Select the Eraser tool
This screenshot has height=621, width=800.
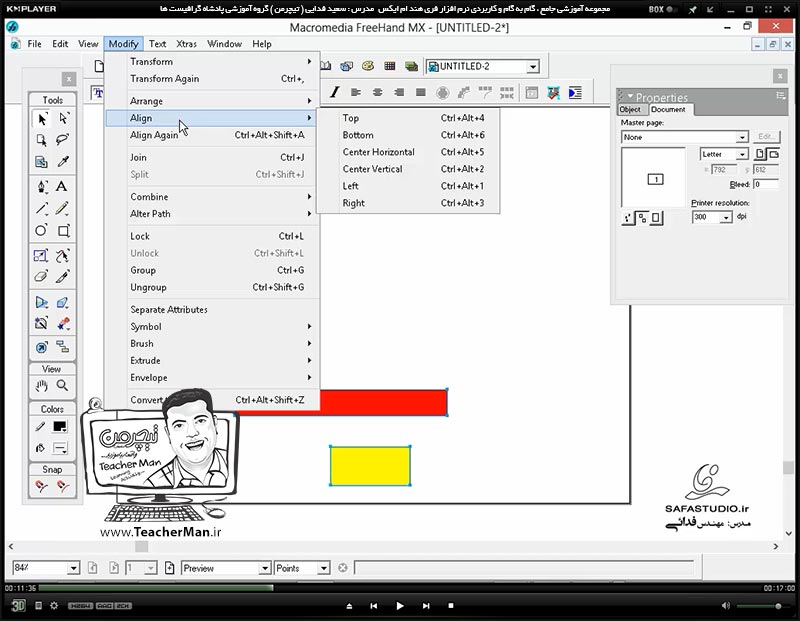click(x=42, y=277)
